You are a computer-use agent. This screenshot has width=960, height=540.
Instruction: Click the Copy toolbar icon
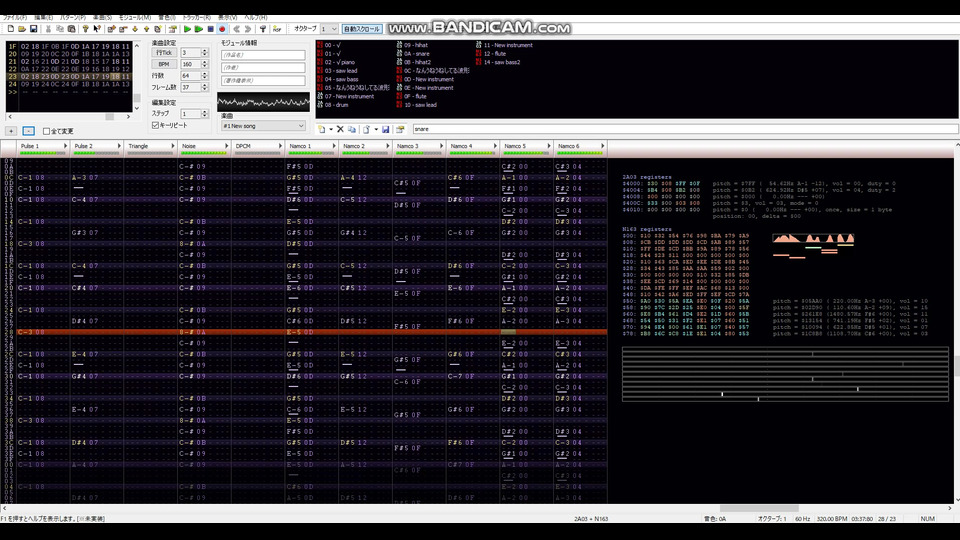coord(59,29)
